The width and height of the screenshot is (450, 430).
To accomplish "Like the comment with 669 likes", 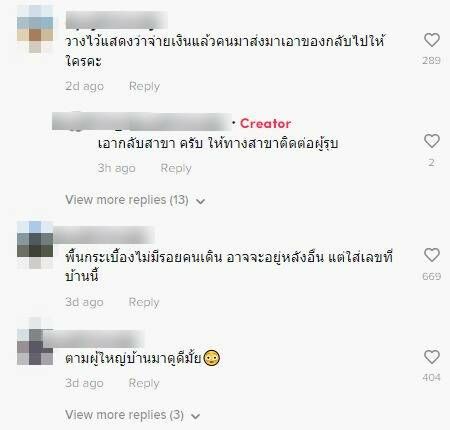I will (x=432, y=255).
